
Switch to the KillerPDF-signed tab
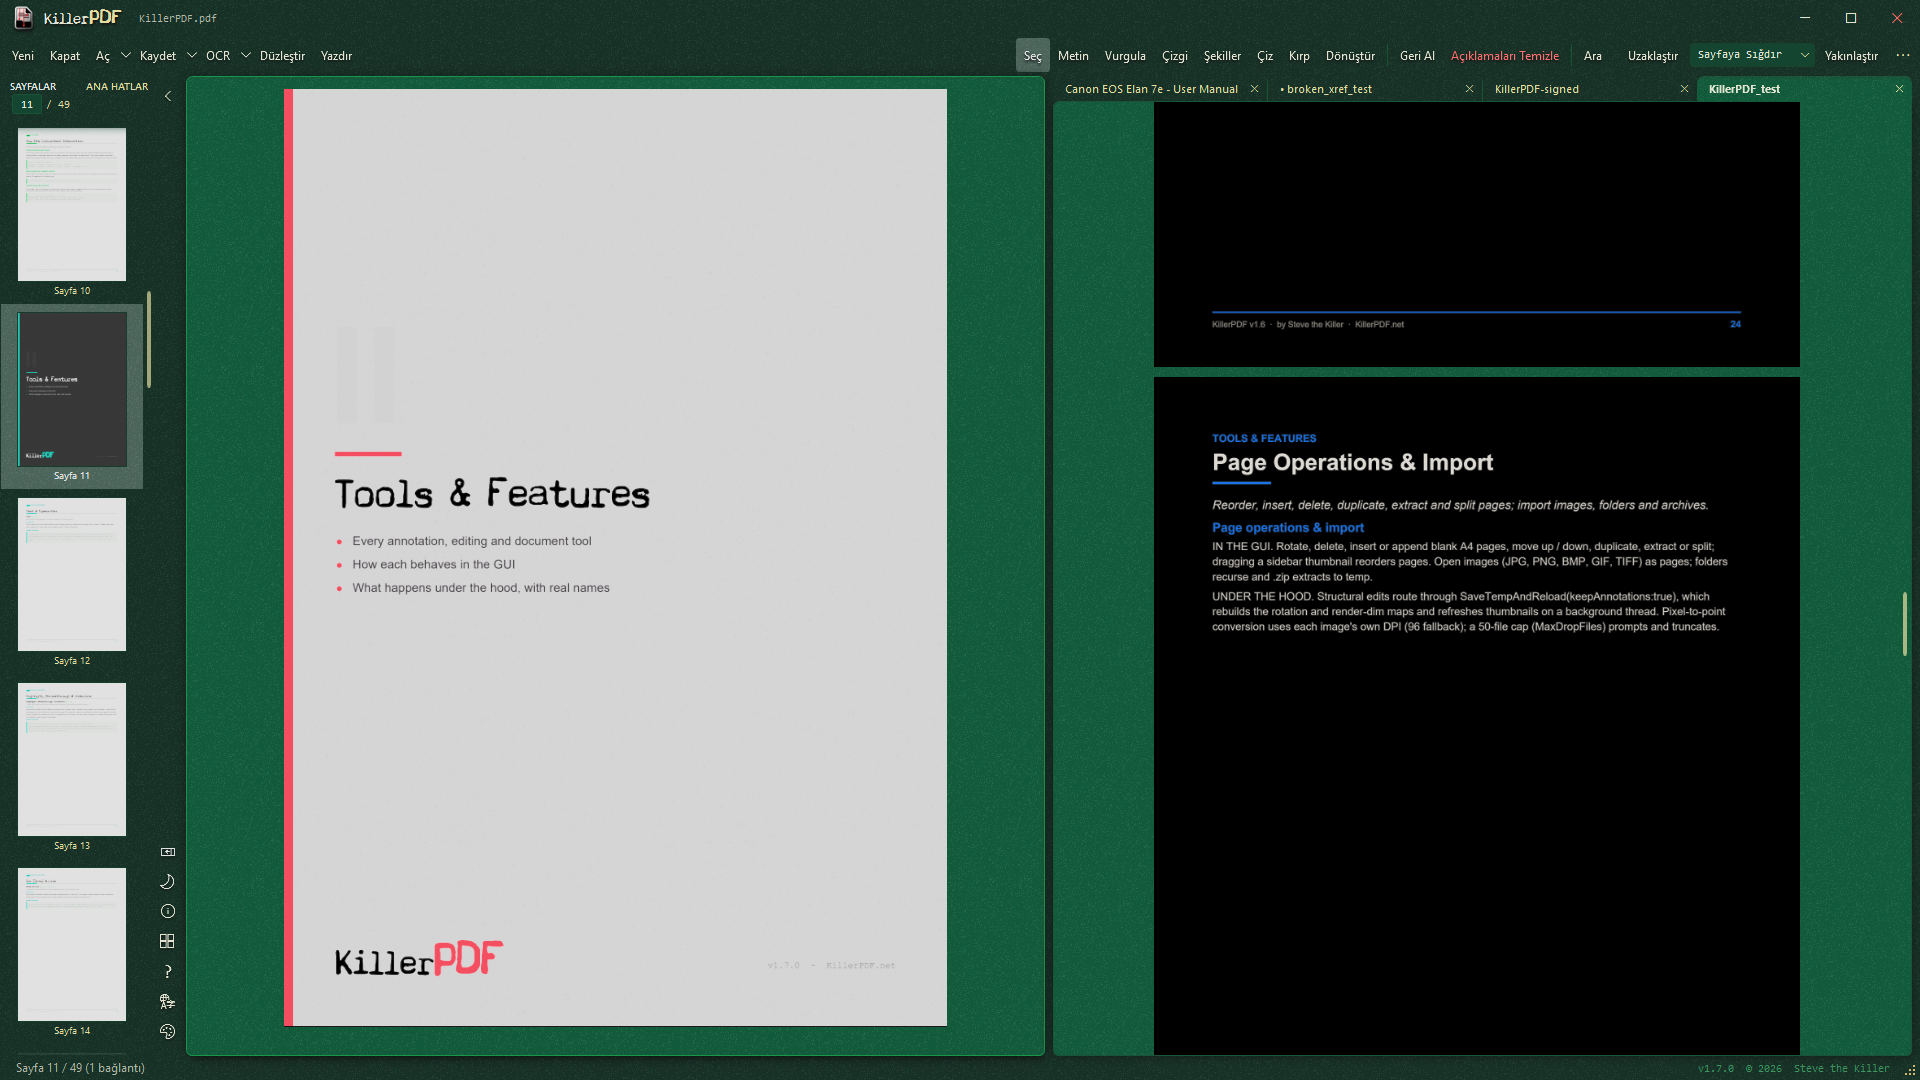click(x=1537, y=89)
